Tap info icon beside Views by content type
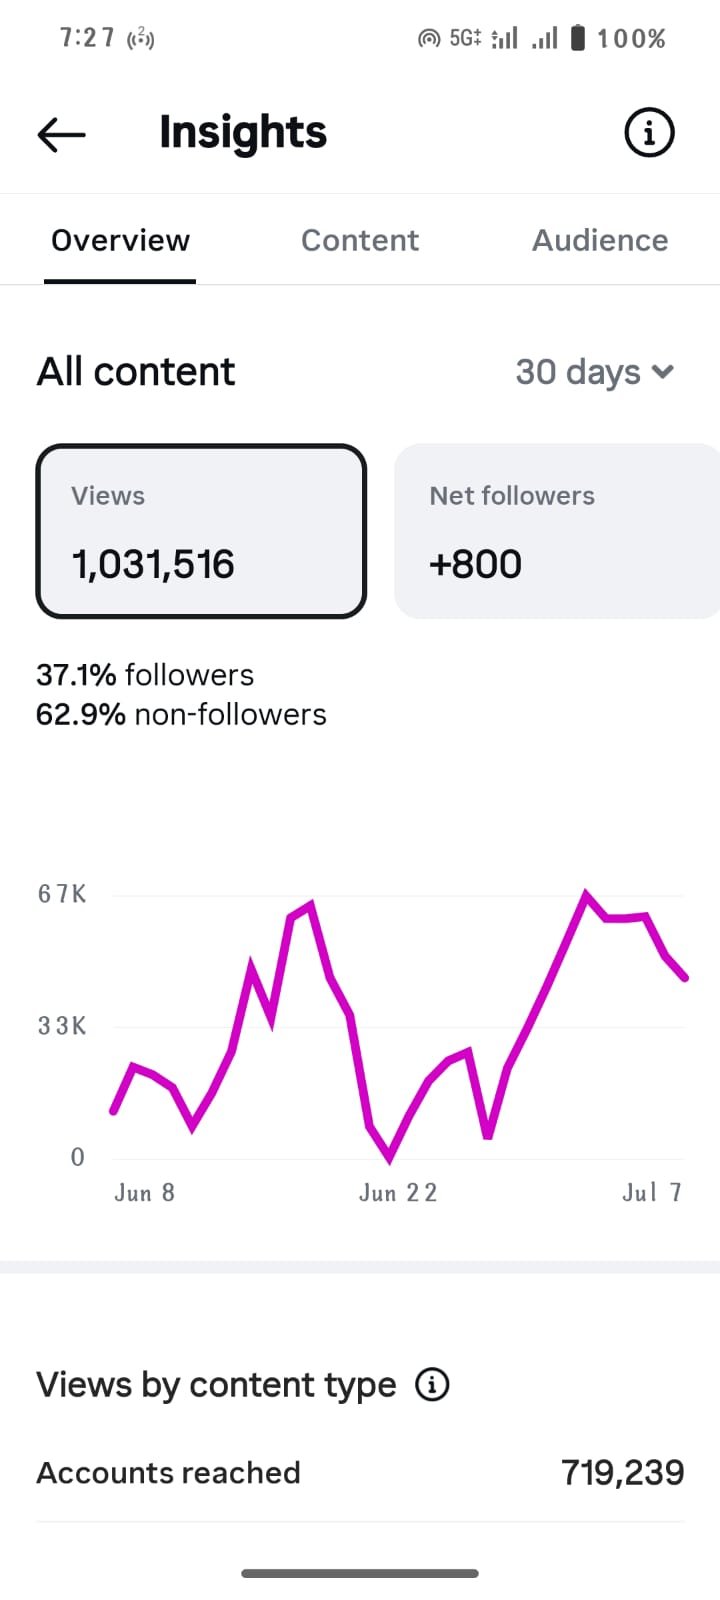 (432, 1385)
